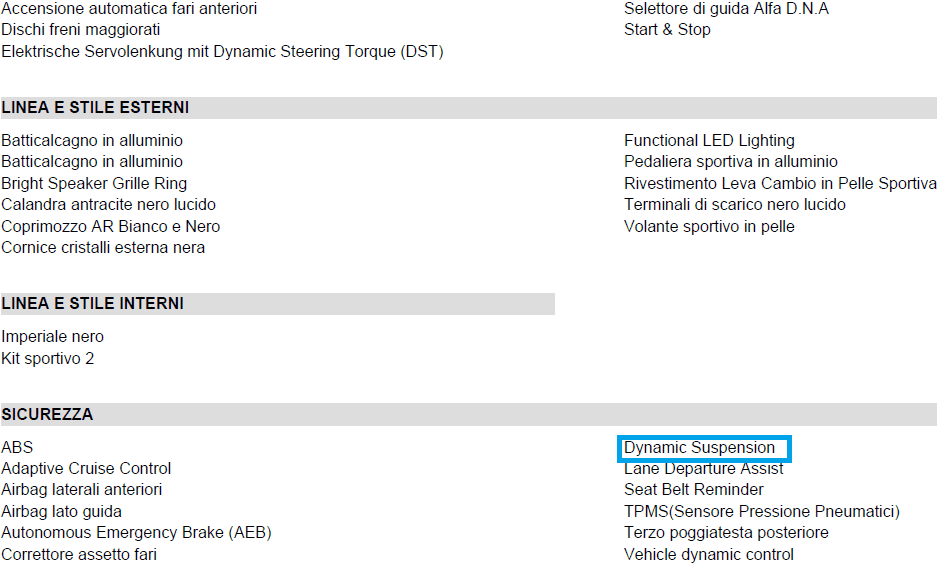Select Adaptive Cruise Control text
This screenshot has height=564, width=937.
[86, 469]
